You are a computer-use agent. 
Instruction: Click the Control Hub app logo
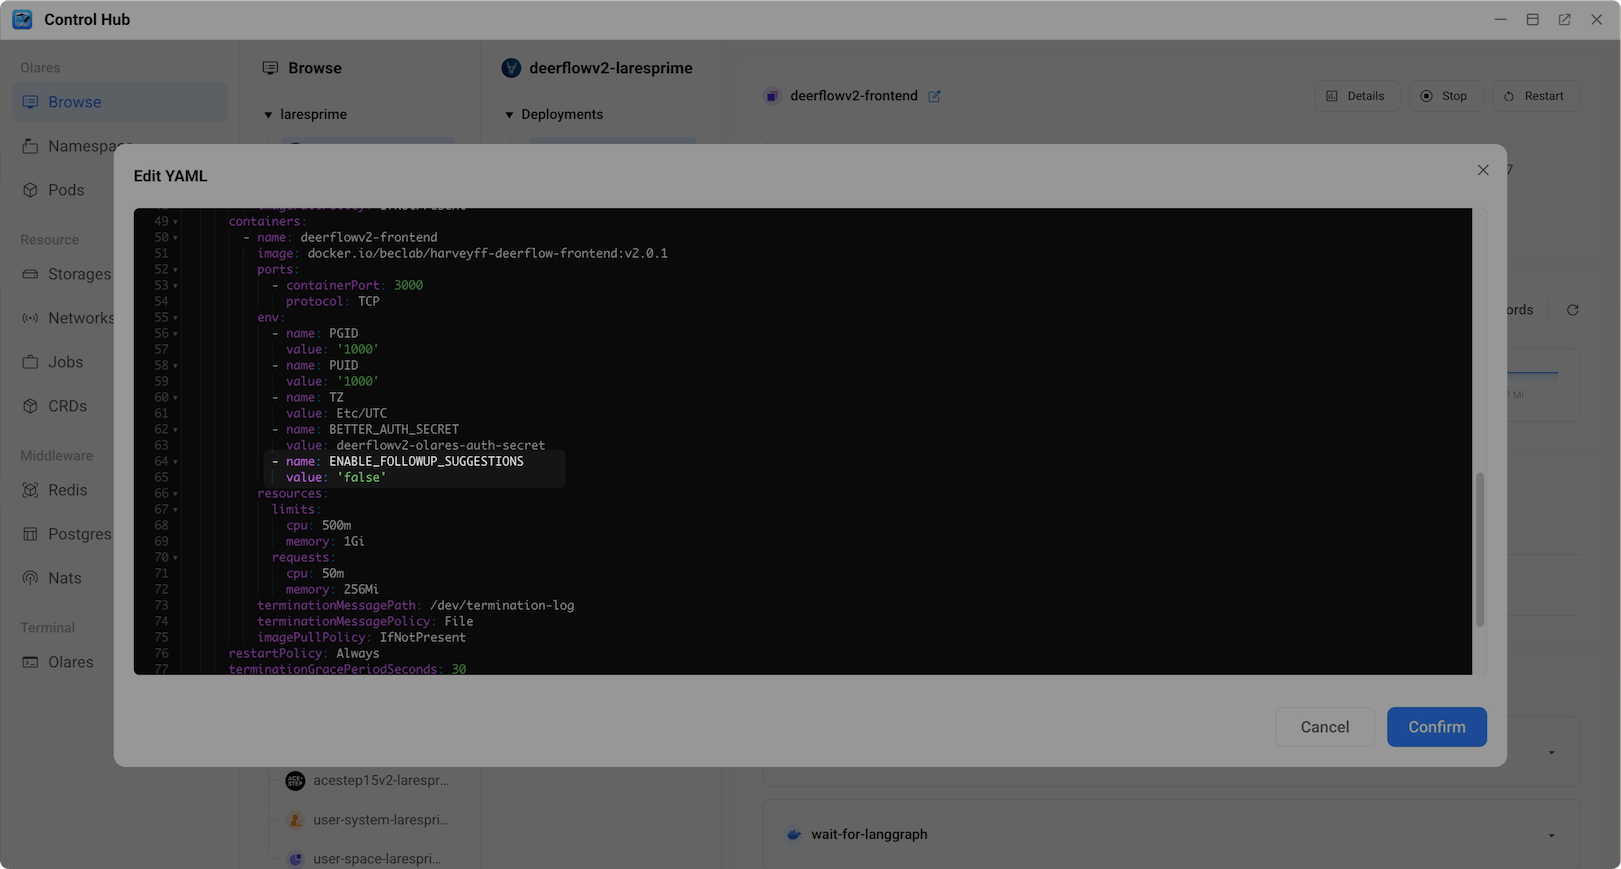tap(22, 19)
